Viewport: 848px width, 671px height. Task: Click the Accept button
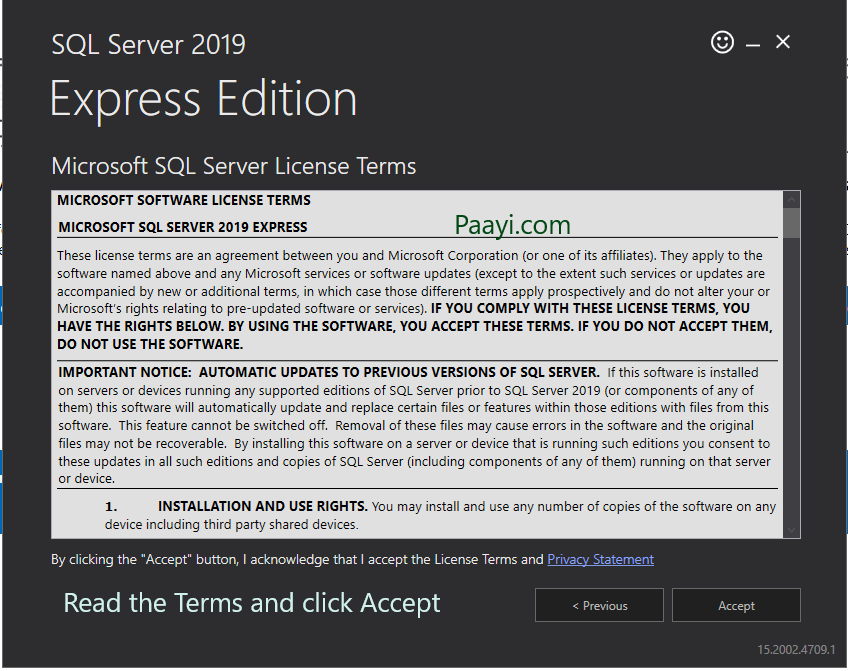pyautogui.click(x=736, y=605)
